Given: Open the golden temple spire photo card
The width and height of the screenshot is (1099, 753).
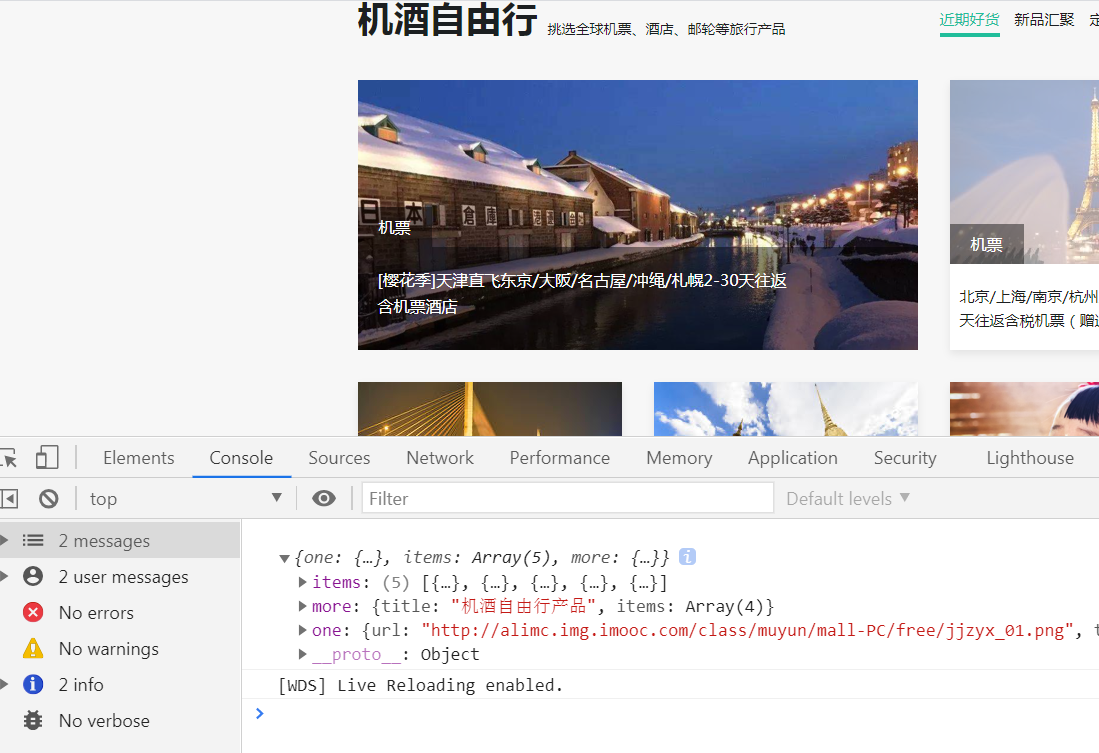Looking at the screenshot, I should coord(786,409).
